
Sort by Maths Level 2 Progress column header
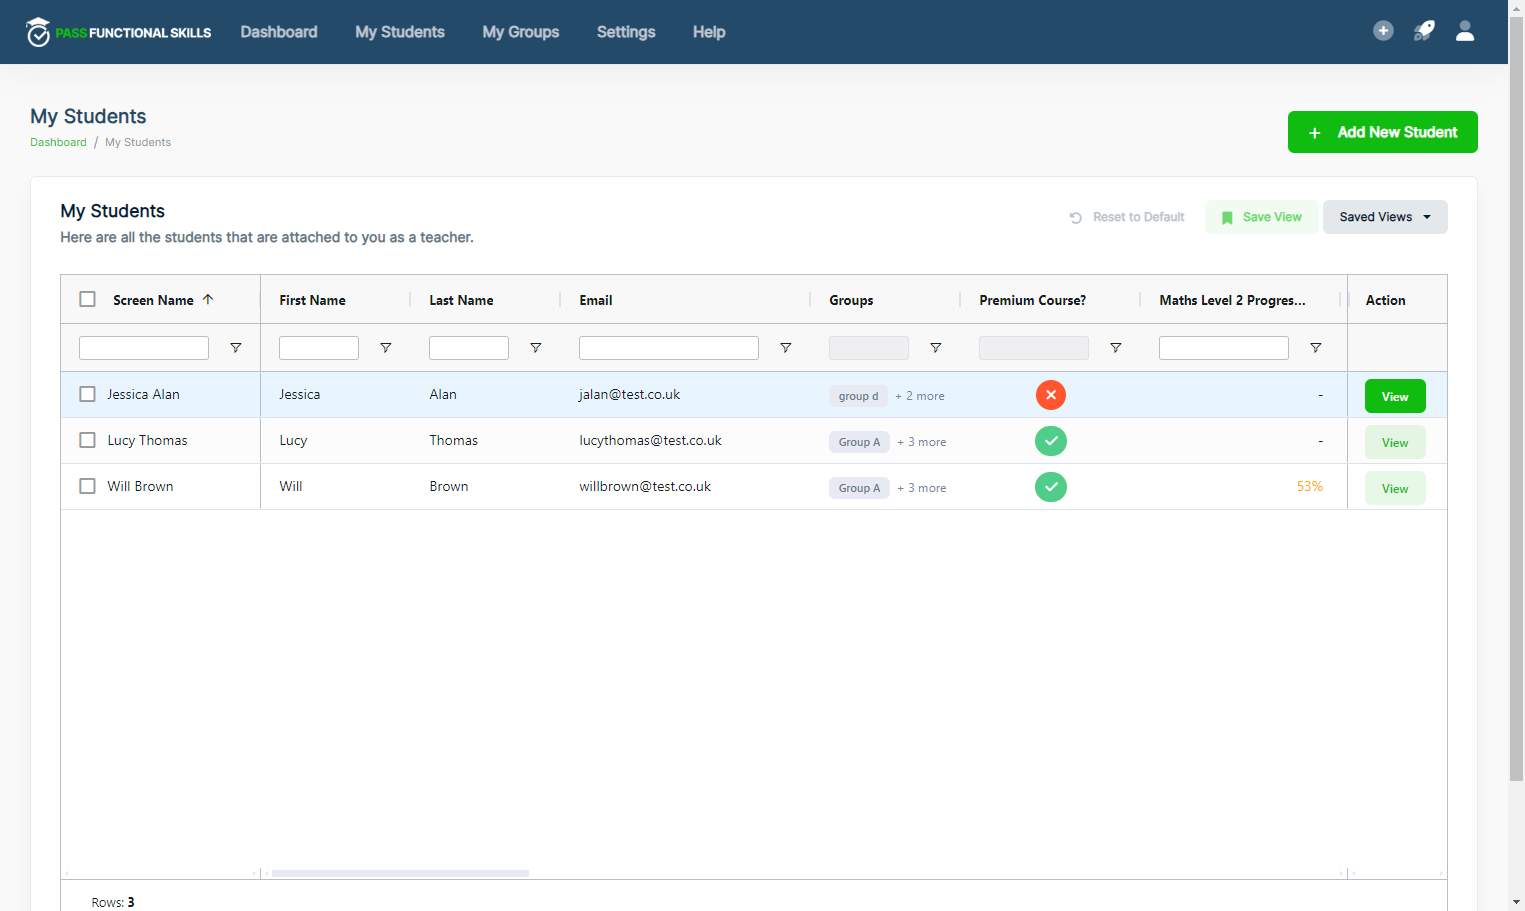[1232, 300]
